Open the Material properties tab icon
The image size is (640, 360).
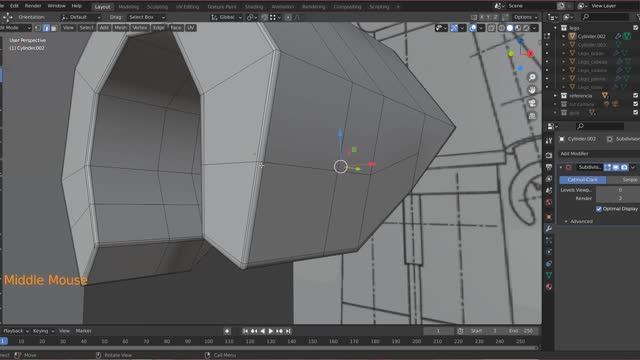pos(549,287)
